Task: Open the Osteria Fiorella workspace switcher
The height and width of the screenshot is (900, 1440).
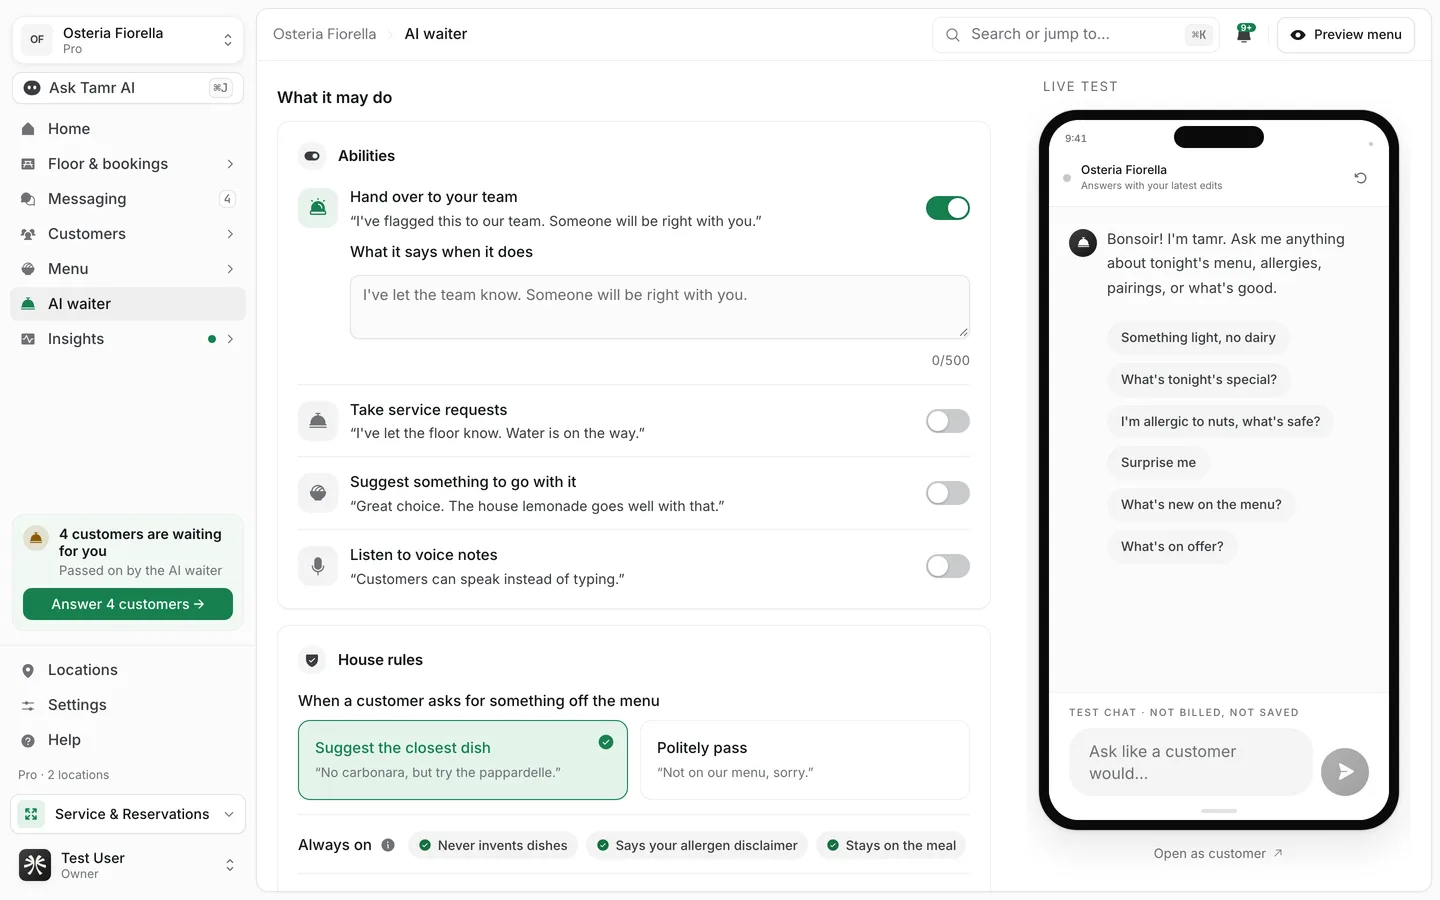Action: click(128, 40)
